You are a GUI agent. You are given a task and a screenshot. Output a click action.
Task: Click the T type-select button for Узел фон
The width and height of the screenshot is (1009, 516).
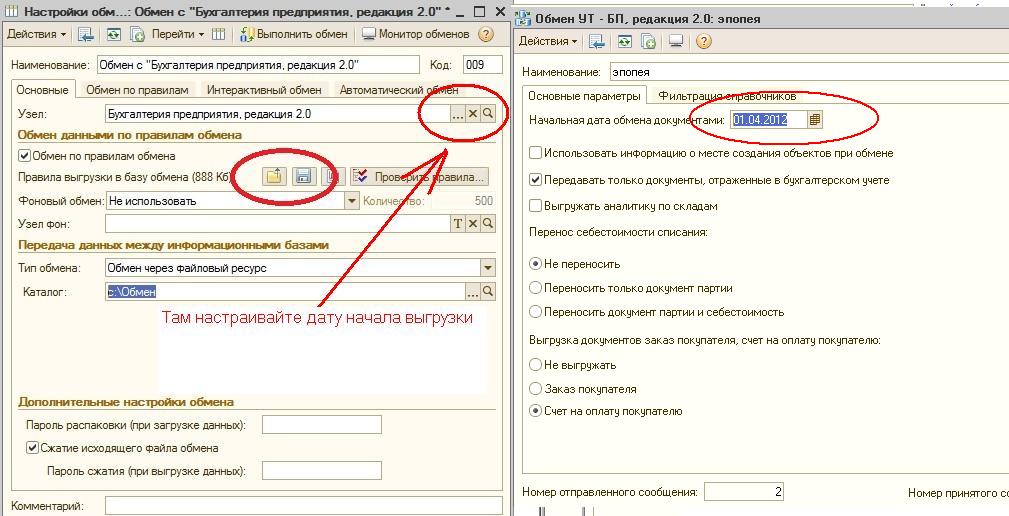click(x=458, y=224)
